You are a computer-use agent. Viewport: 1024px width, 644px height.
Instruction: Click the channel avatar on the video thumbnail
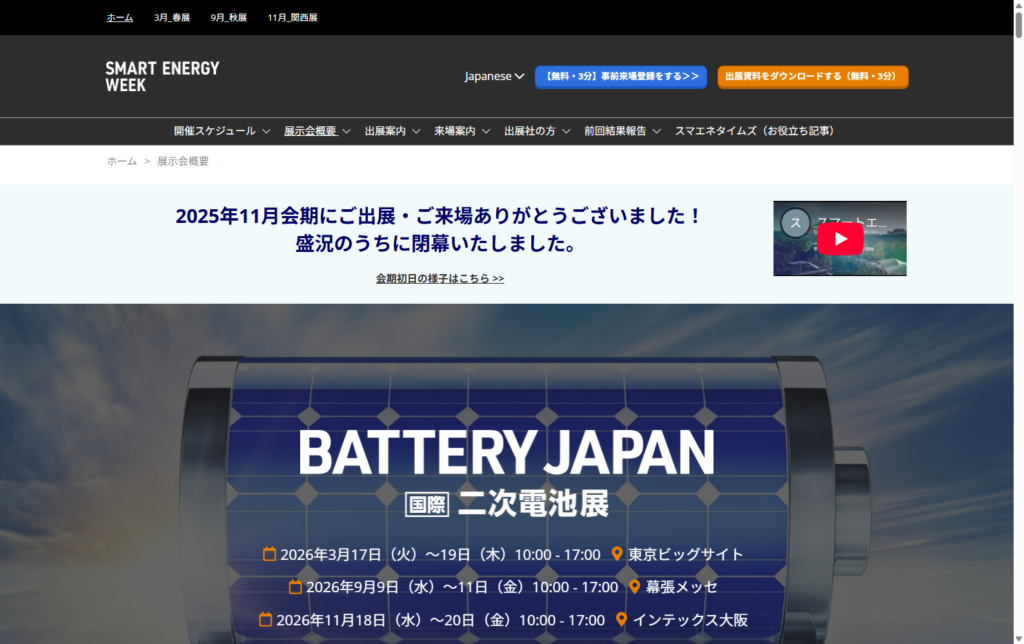click(x=795, y=222)
